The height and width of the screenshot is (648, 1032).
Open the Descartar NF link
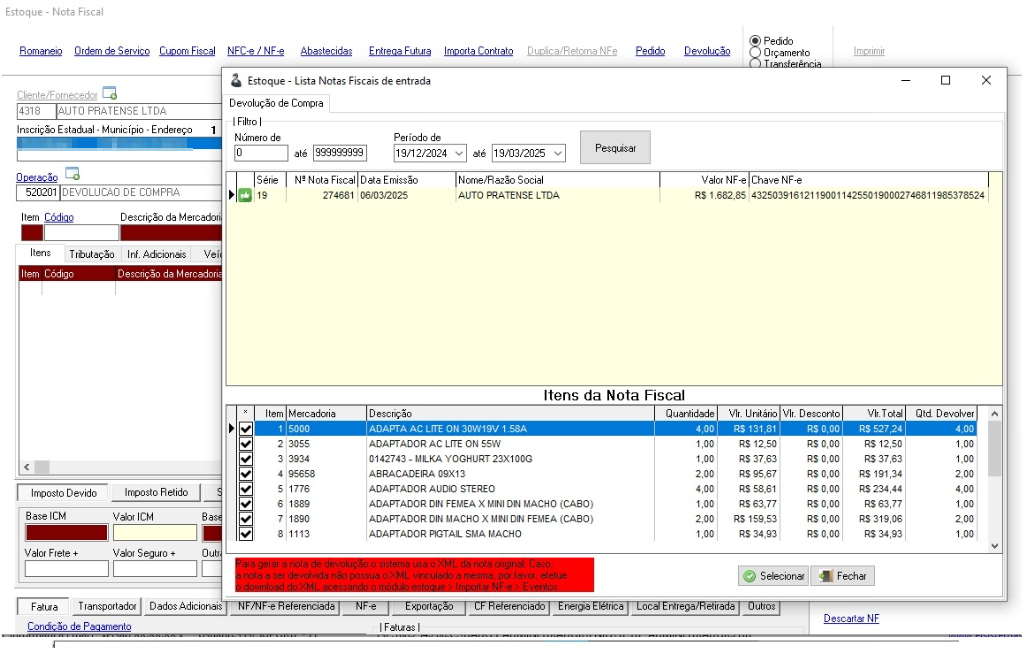[851, 618]
